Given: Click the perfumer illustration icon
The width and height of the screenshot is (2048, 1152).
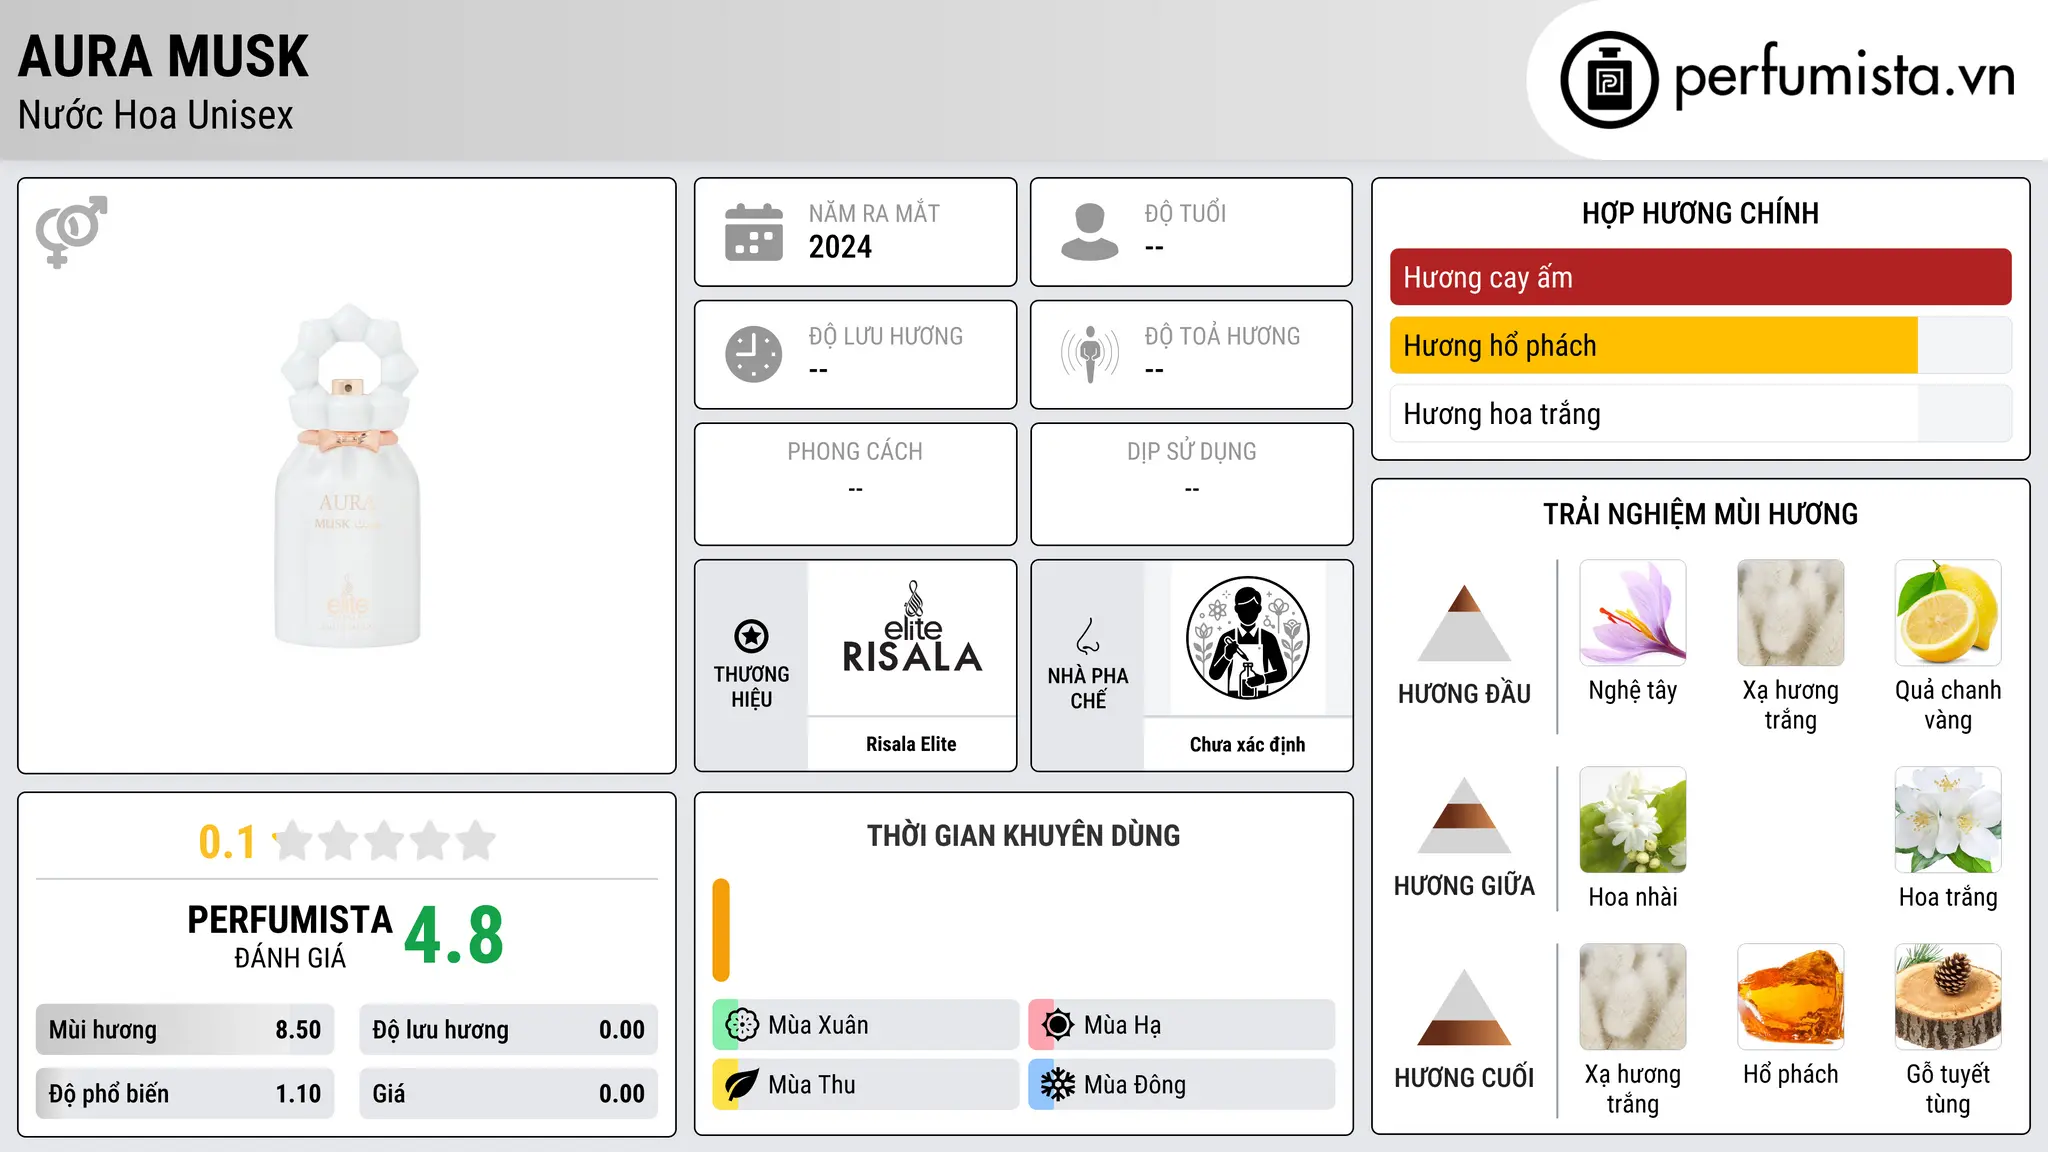Looking at the screenshot, I should click(1247, 638).
